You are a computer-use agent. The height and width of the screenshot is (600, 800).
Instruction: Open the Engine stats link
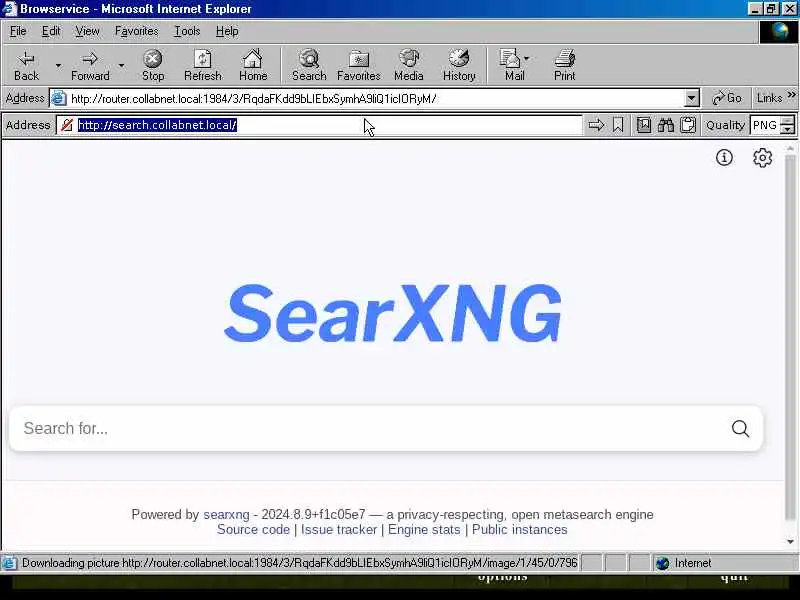tap(424, 530)
